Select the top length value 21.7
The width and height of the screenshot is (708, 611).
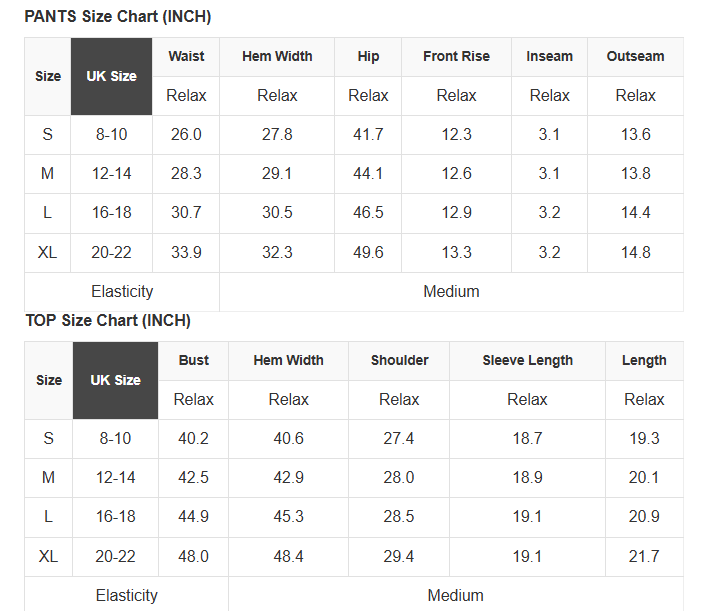pos(644,556)
